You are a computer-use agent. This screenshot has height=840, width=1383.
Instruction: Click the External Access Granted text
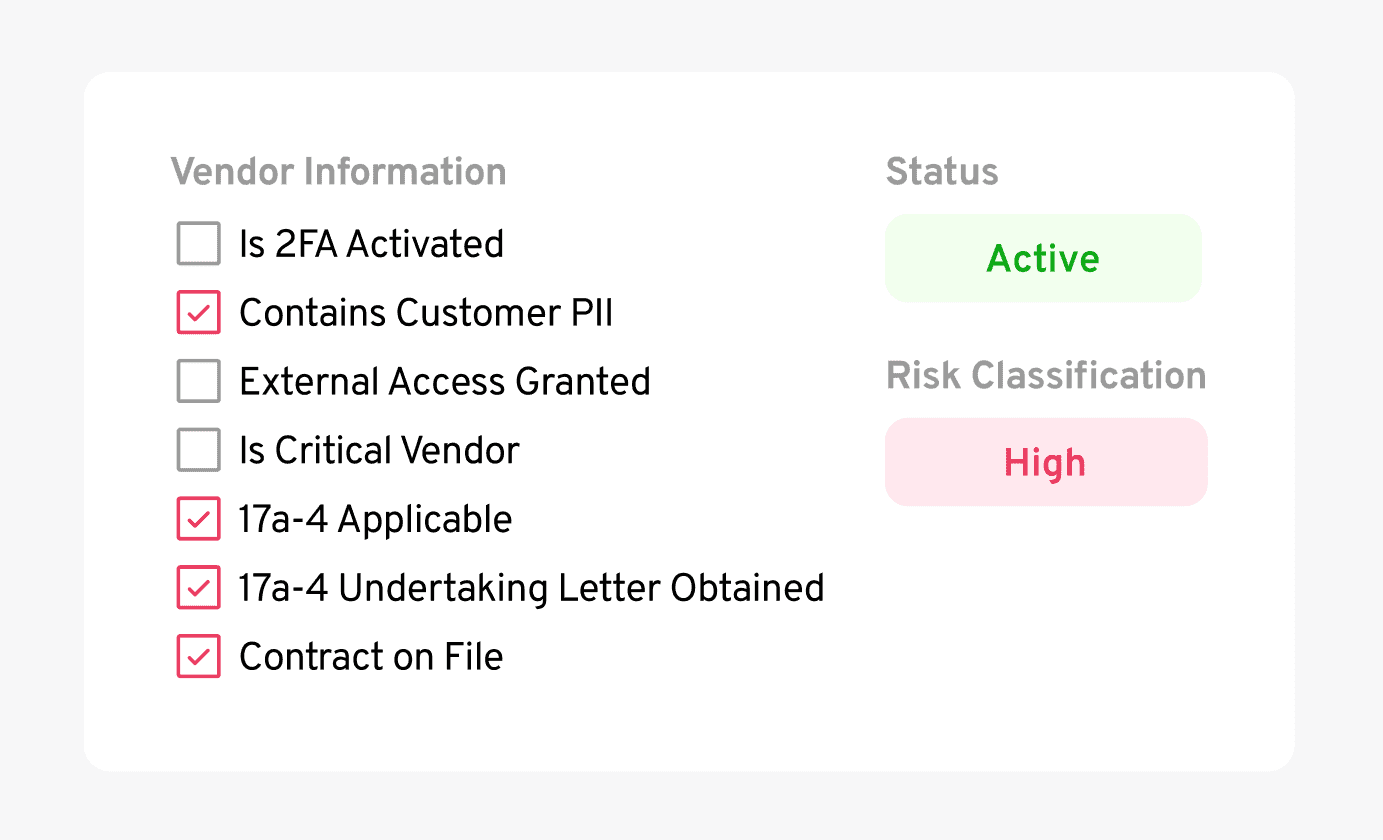tap(444, 381)
